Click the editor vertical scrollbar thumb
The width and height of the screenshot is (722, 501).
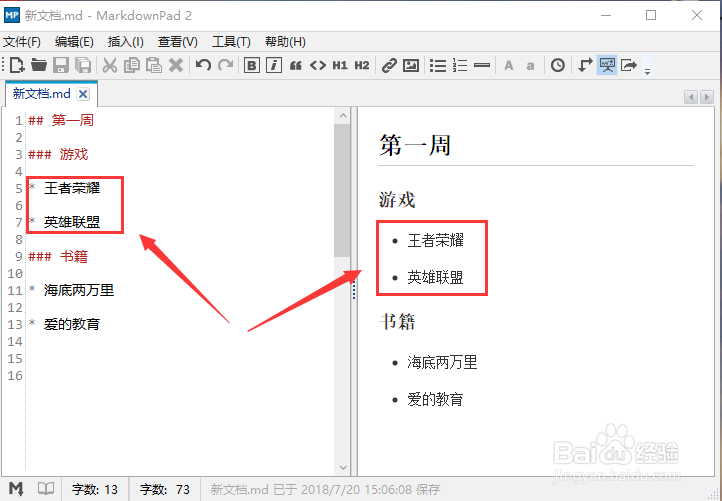tap(342, 190)
